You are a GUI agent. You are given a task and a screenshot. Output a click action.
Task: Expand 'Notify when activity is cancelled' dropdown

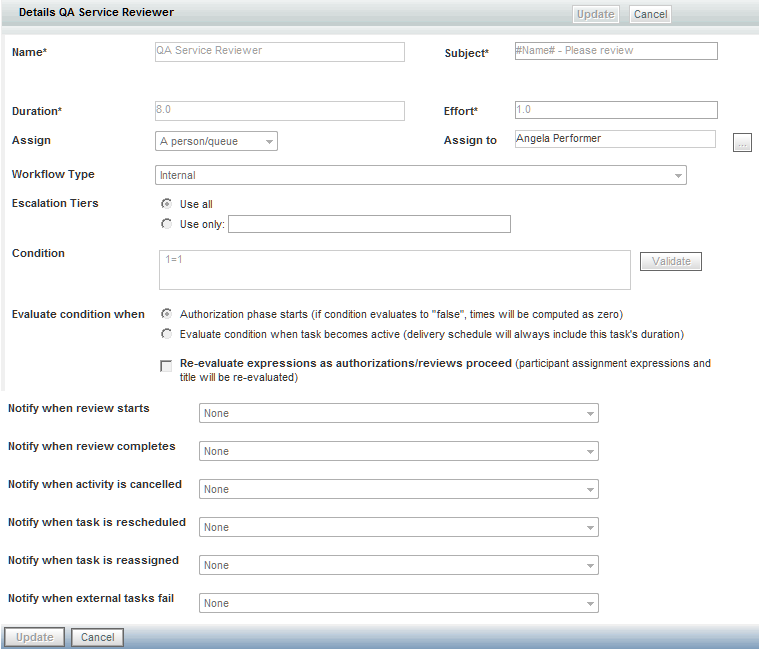[398, 489]
